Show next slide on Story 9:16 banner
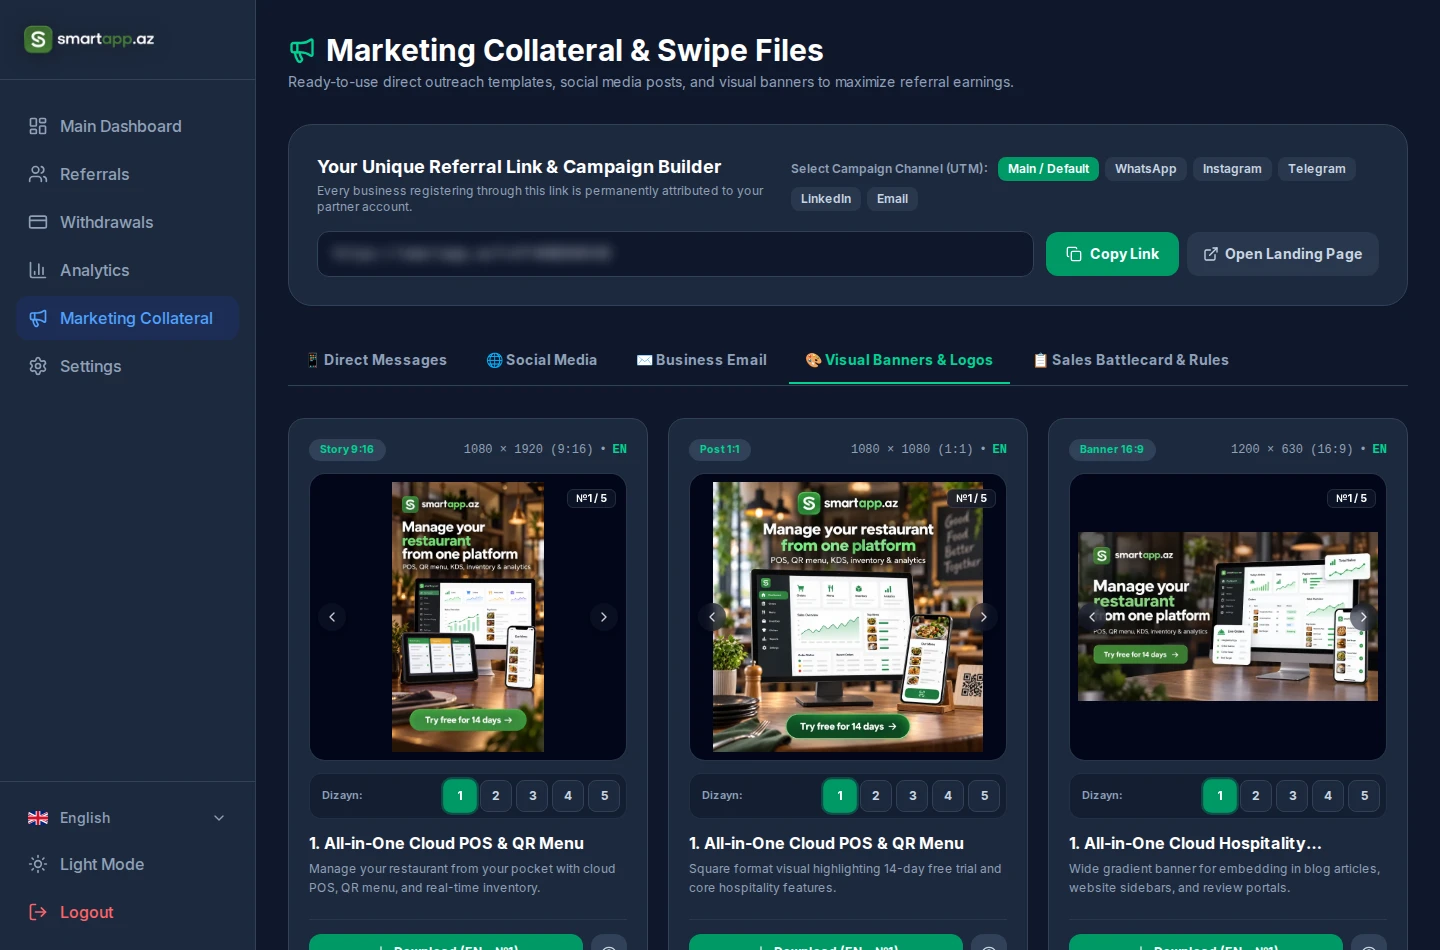The height and width of the screenshot is (950, 1440). (603, 617)
